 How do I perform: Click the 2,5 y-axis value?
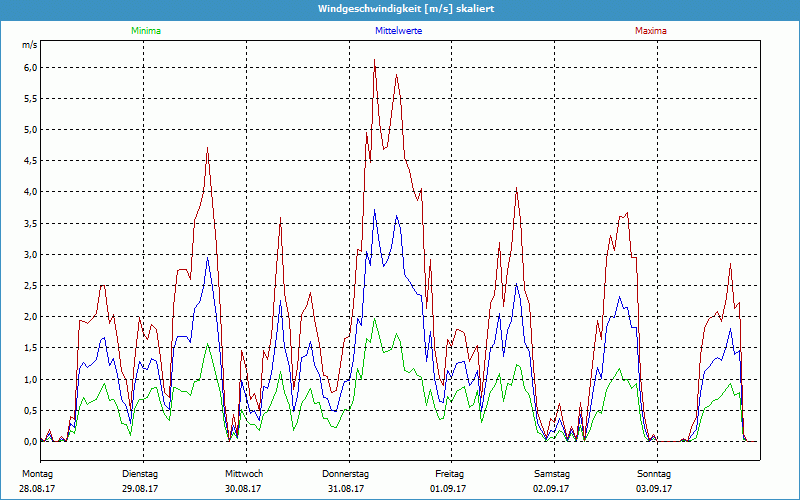click(29, 286)
